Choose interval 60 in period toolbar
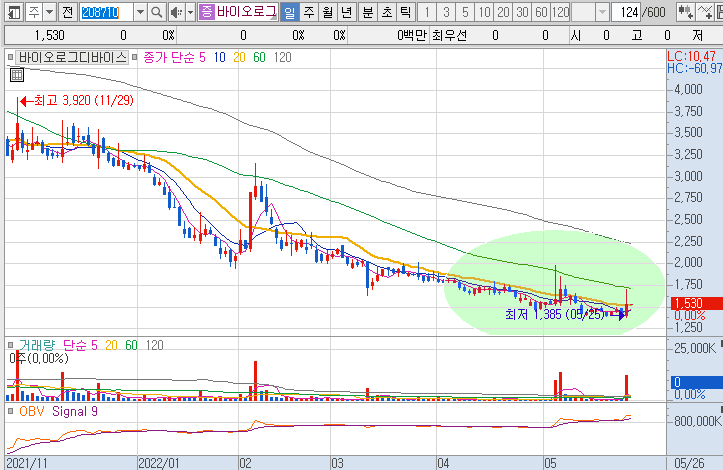The width and height of the screenshot is (723, 470). click(x=541, y=12)
